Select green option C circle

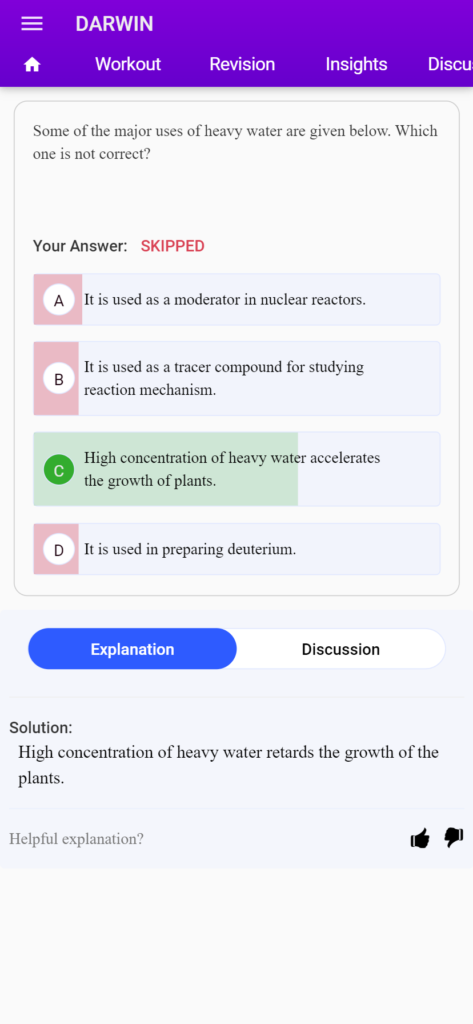[59, 470]
